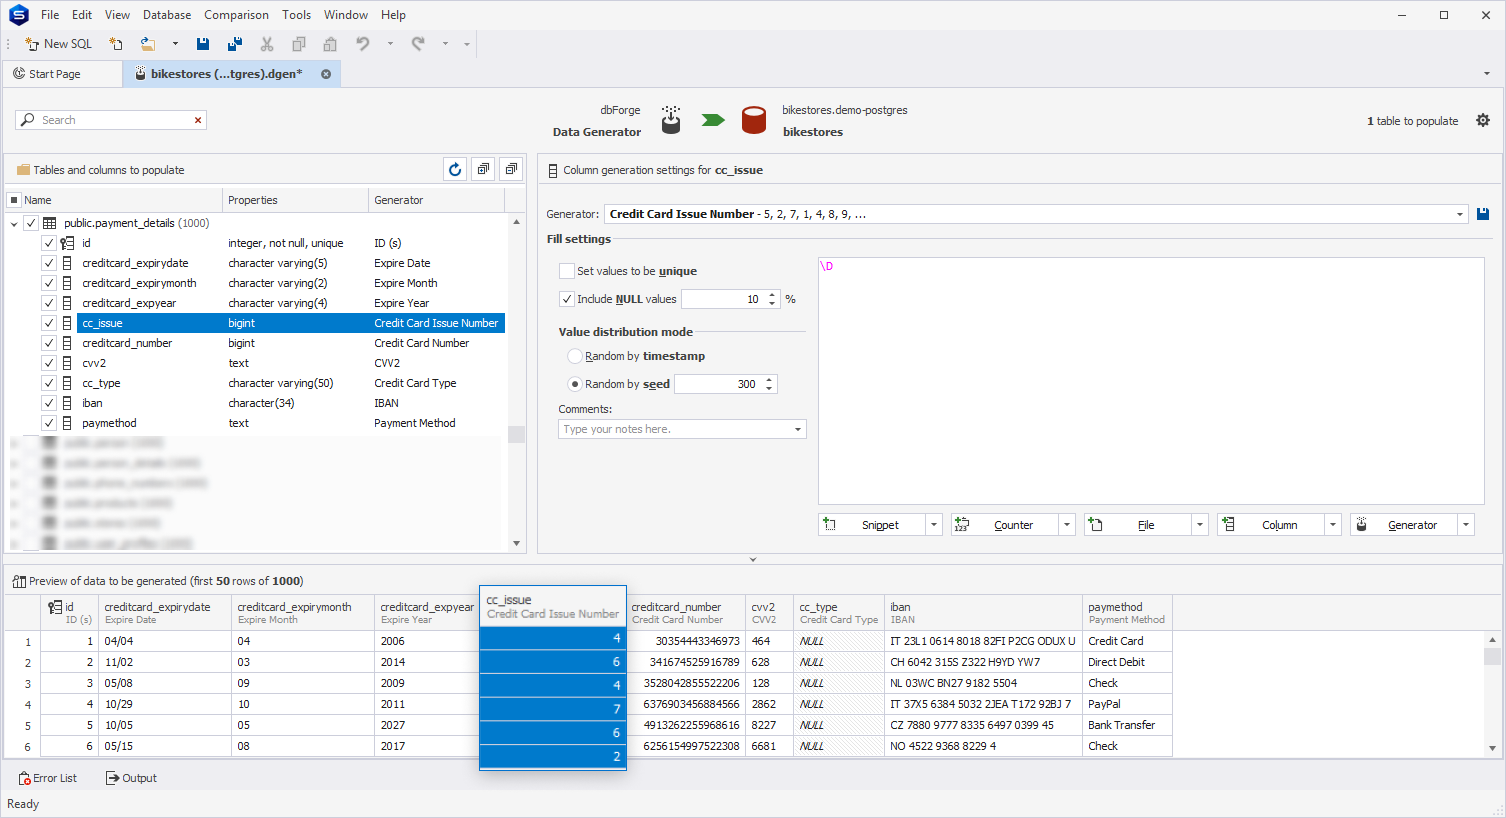Open the open-file toolbar dropdown arrow
This screenshot has width=1506, height=818.
[175, 44]
